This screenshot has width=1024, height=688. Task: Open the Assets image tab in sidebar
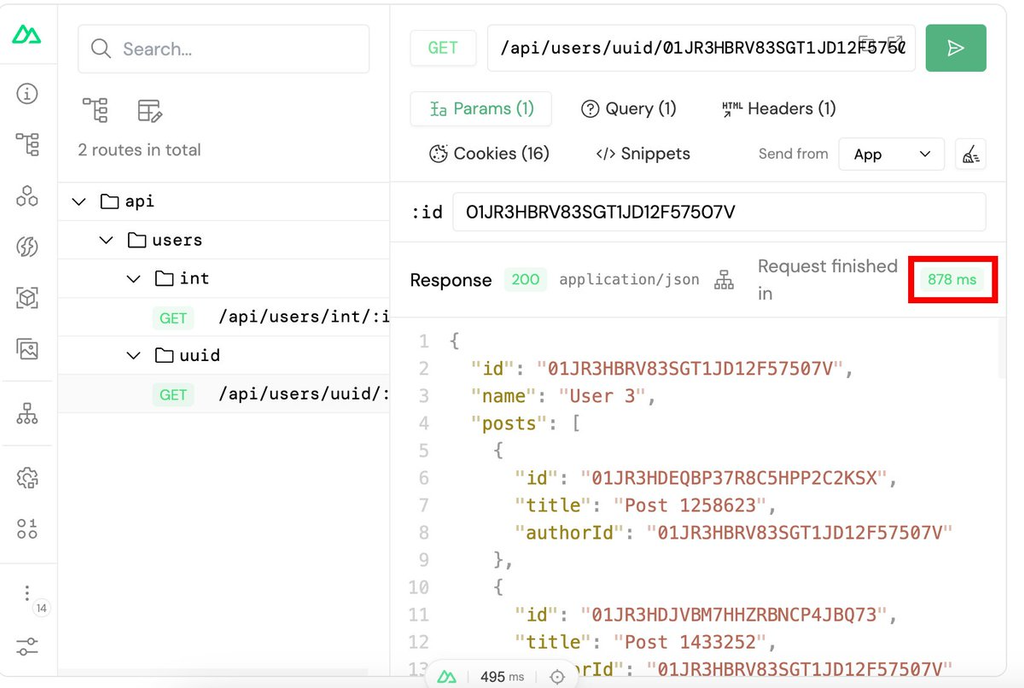tap(27, 349)
